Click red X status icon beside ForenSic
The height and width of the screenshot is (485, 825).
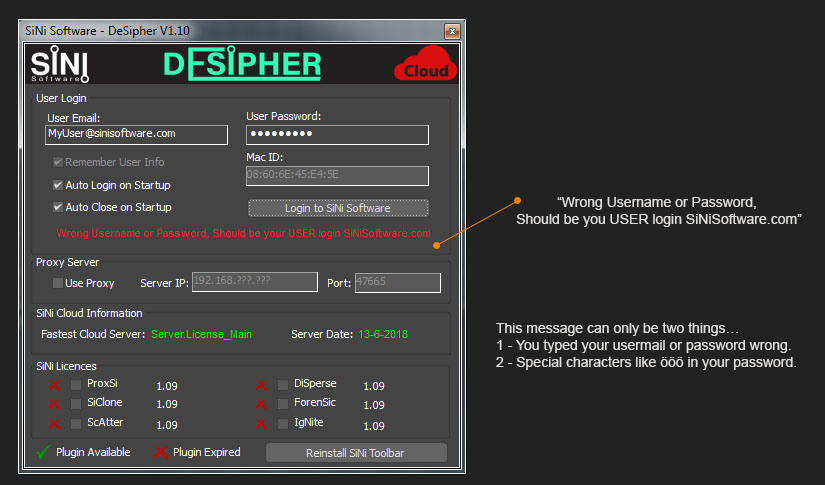click(261, 404)
